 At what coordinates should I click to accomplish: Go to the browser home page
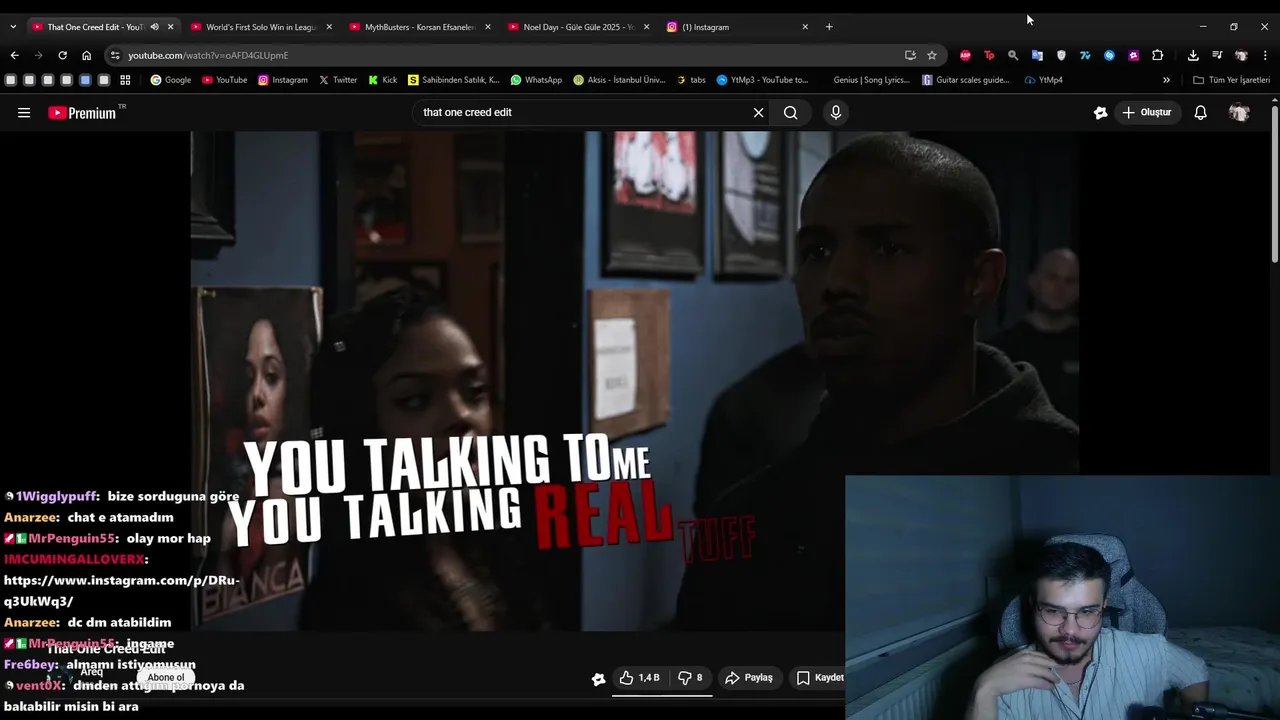click(x=86, y=55)
